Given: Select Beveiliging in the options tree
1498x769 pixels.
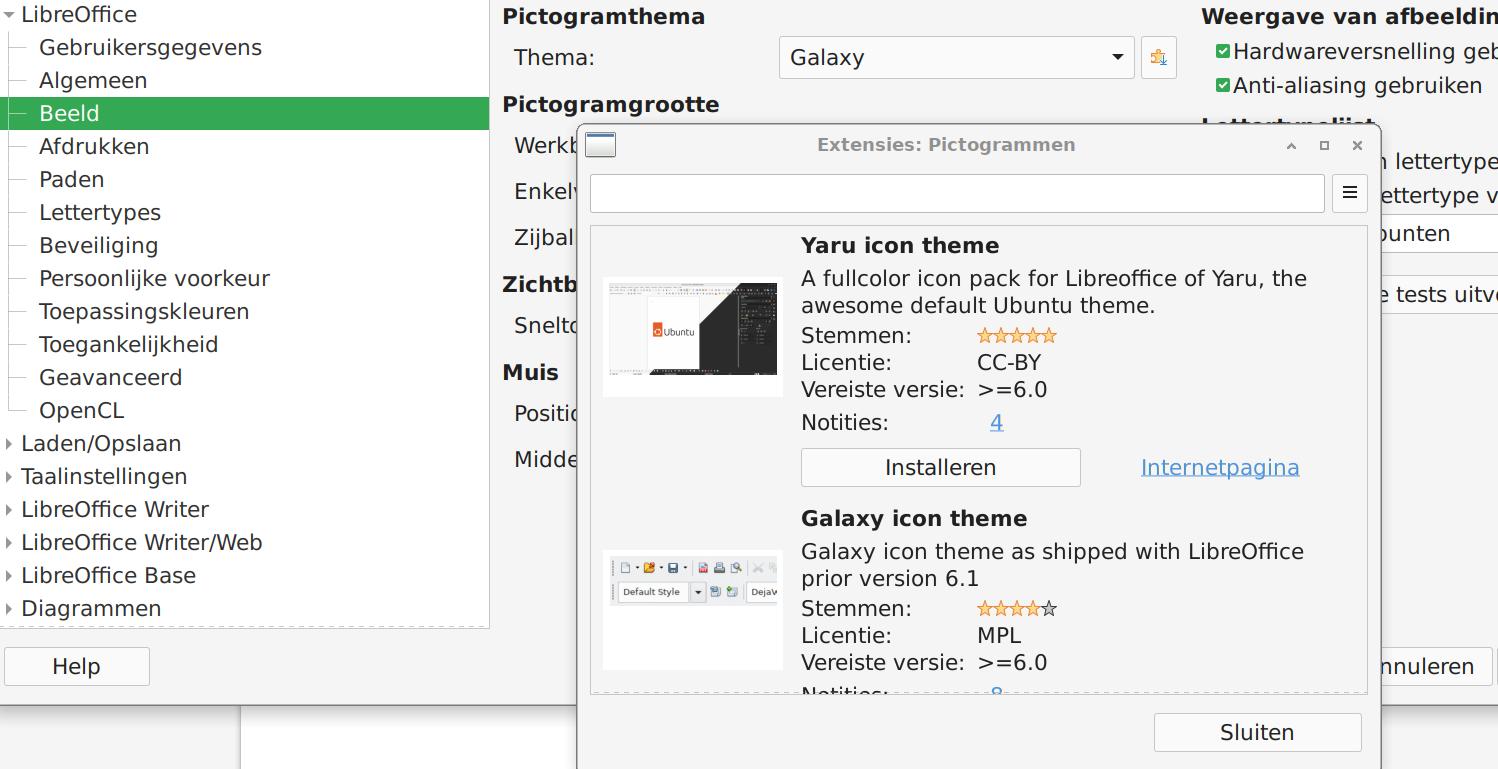Looking at the screenshot, I should (98, 245).
